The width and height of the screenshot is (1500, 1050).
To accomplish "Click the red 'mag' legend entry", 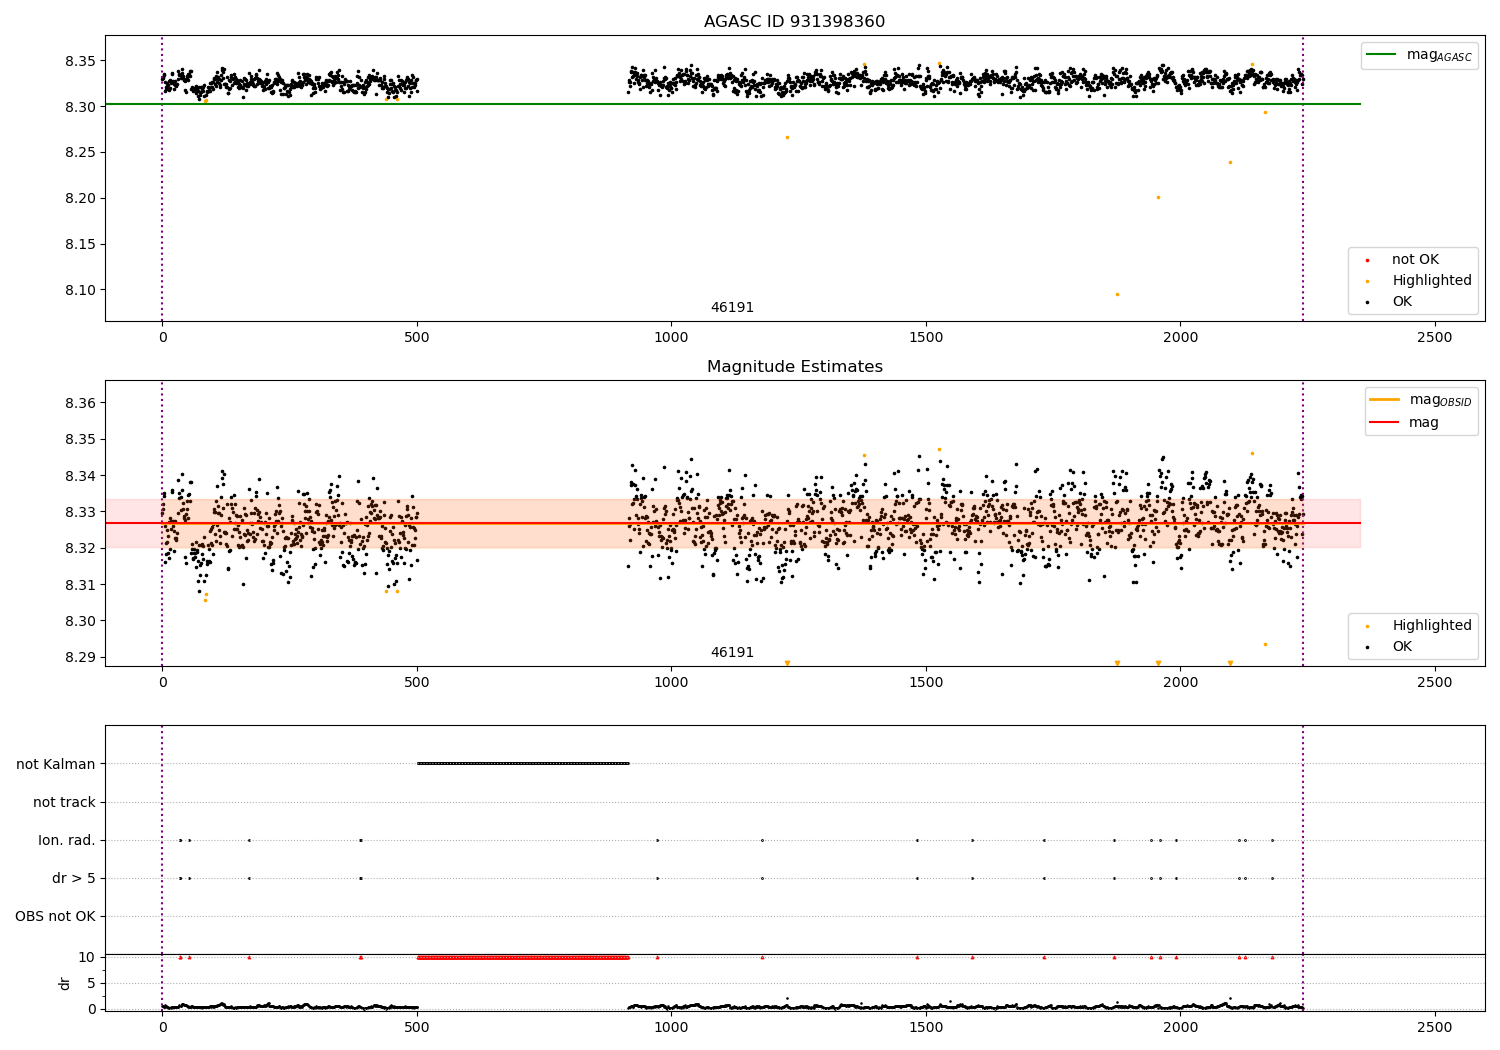I will point(1405,423).
